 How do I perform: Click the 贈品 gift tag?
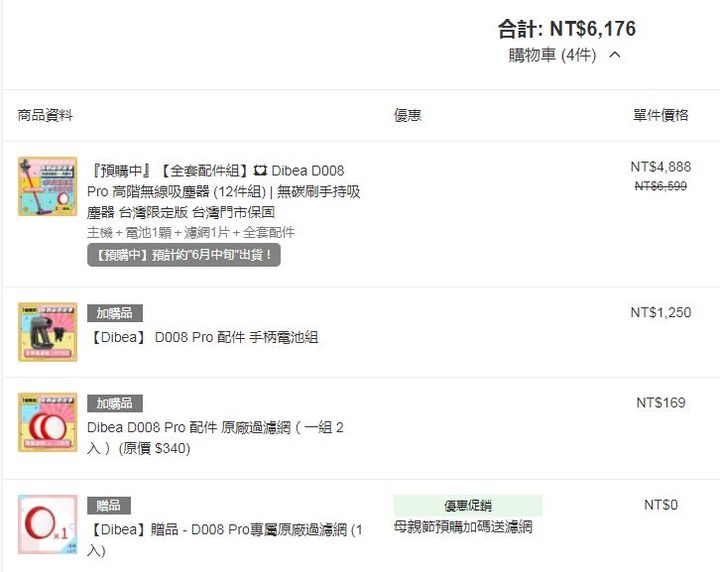(109, 505)
